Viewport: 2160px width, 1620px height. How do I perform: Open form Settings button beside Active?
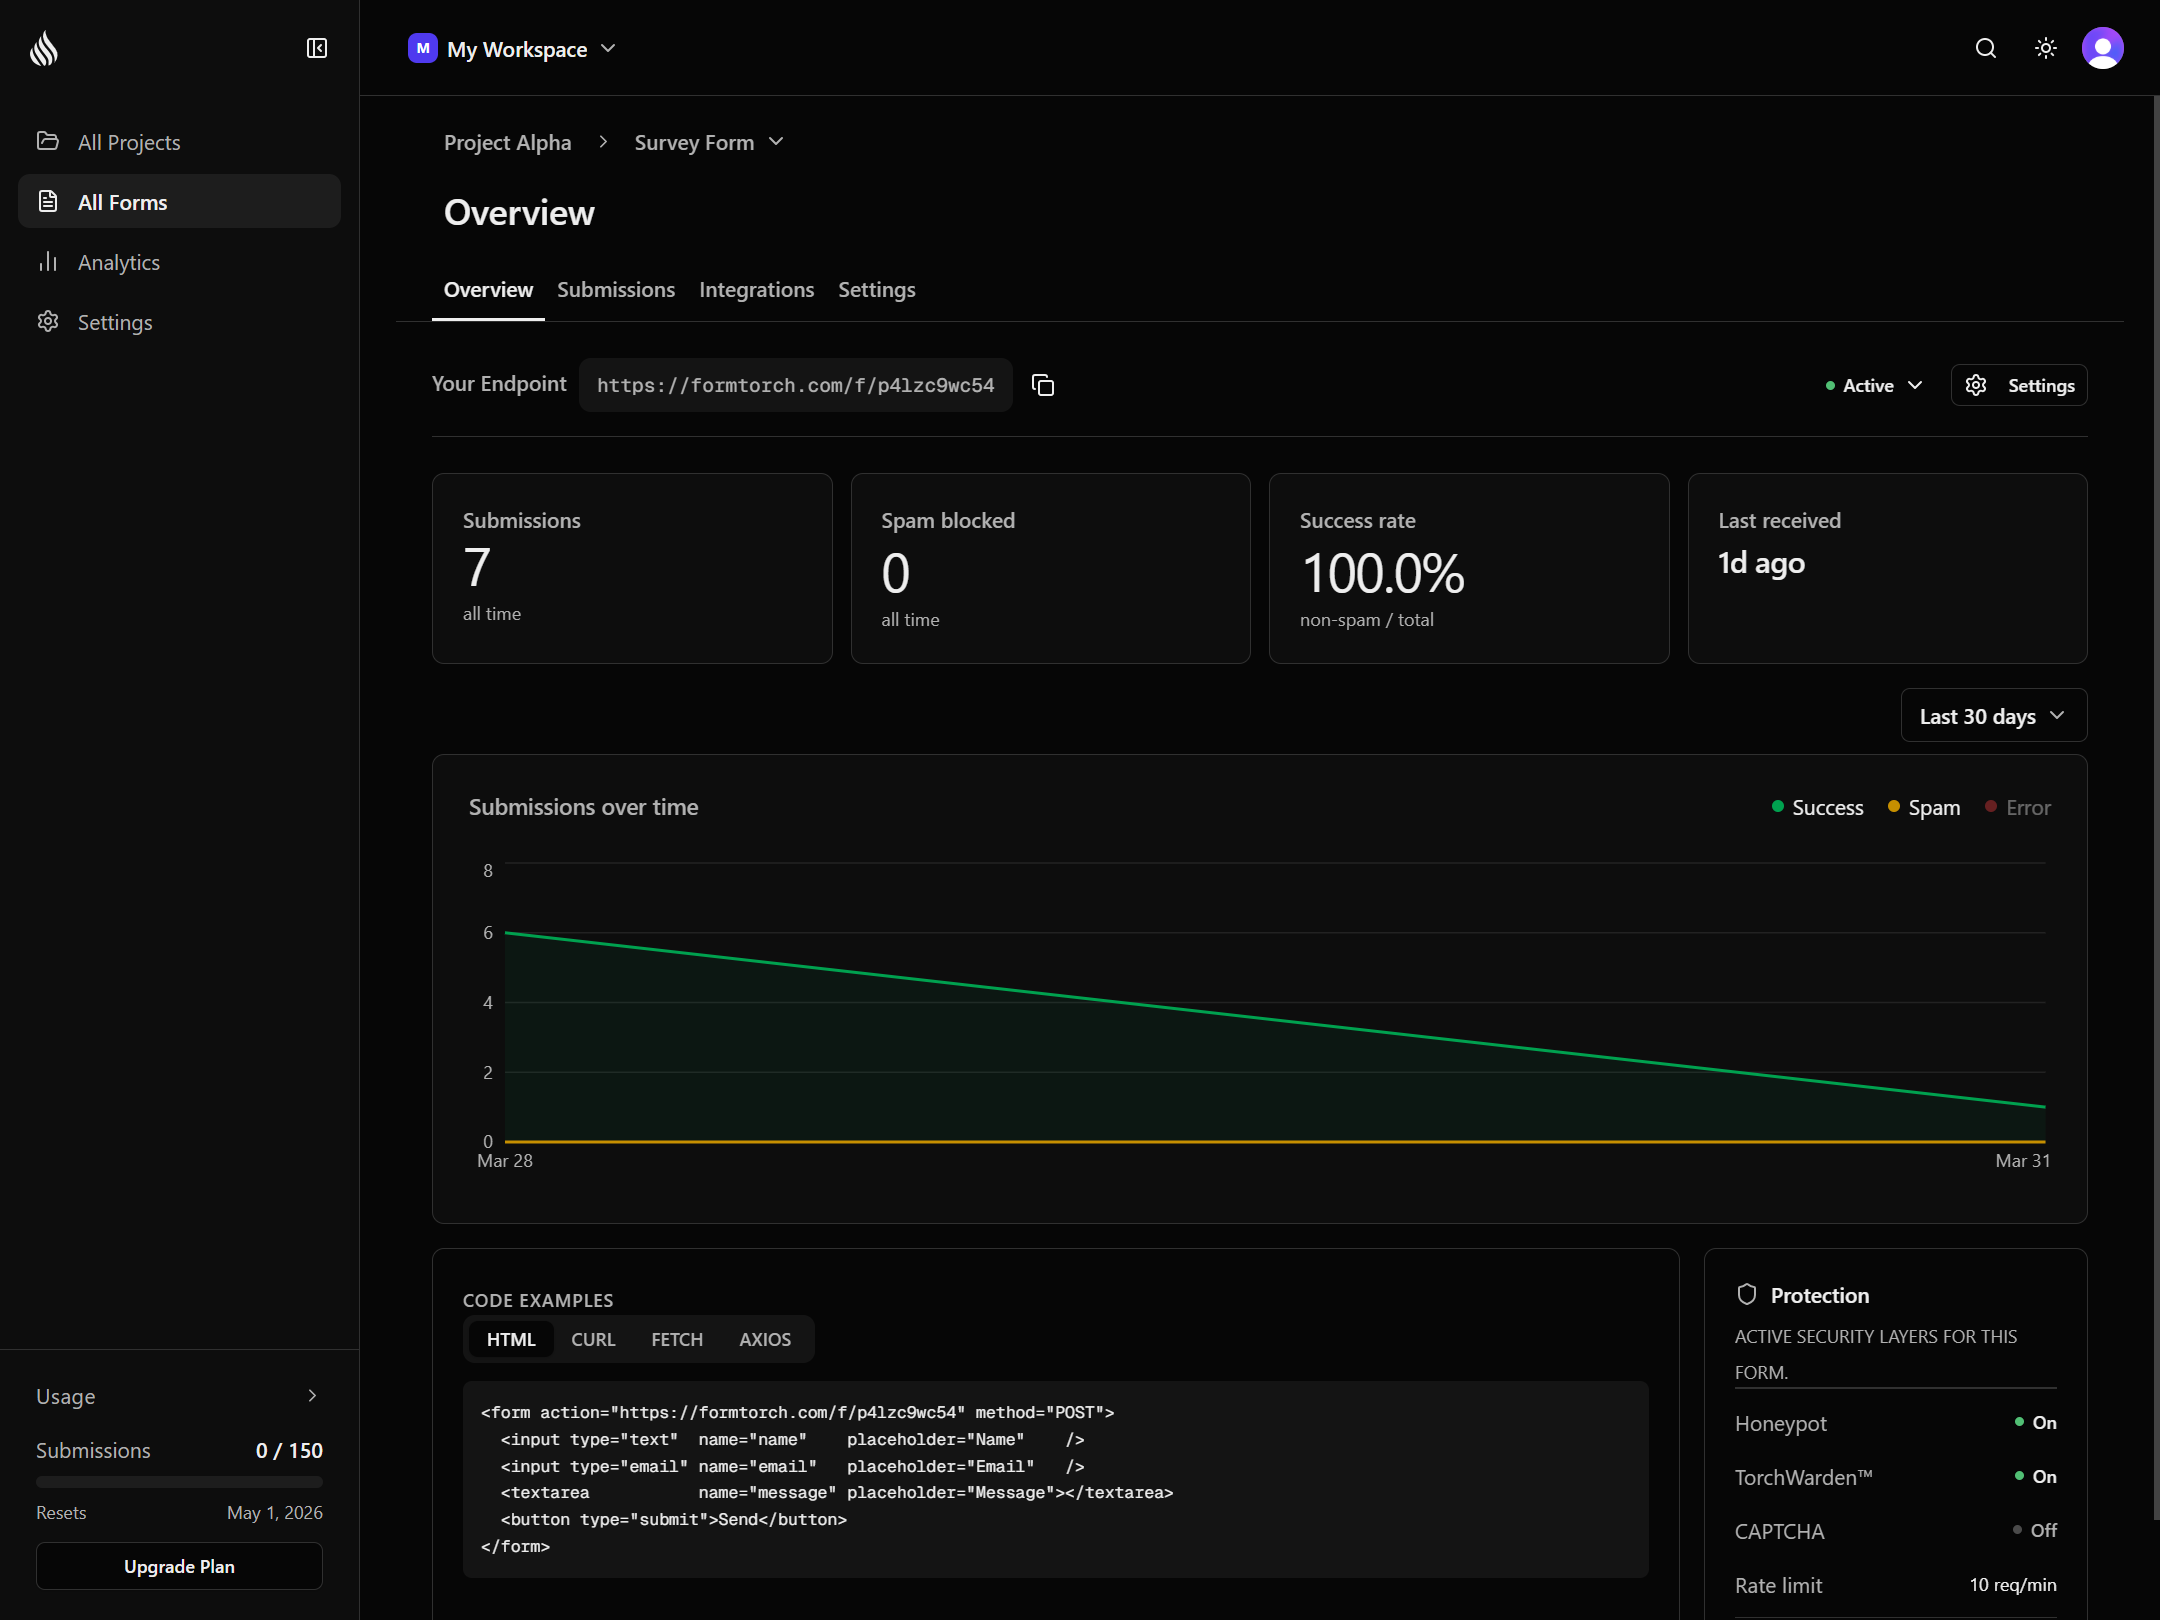click(x=2019, y=385)
